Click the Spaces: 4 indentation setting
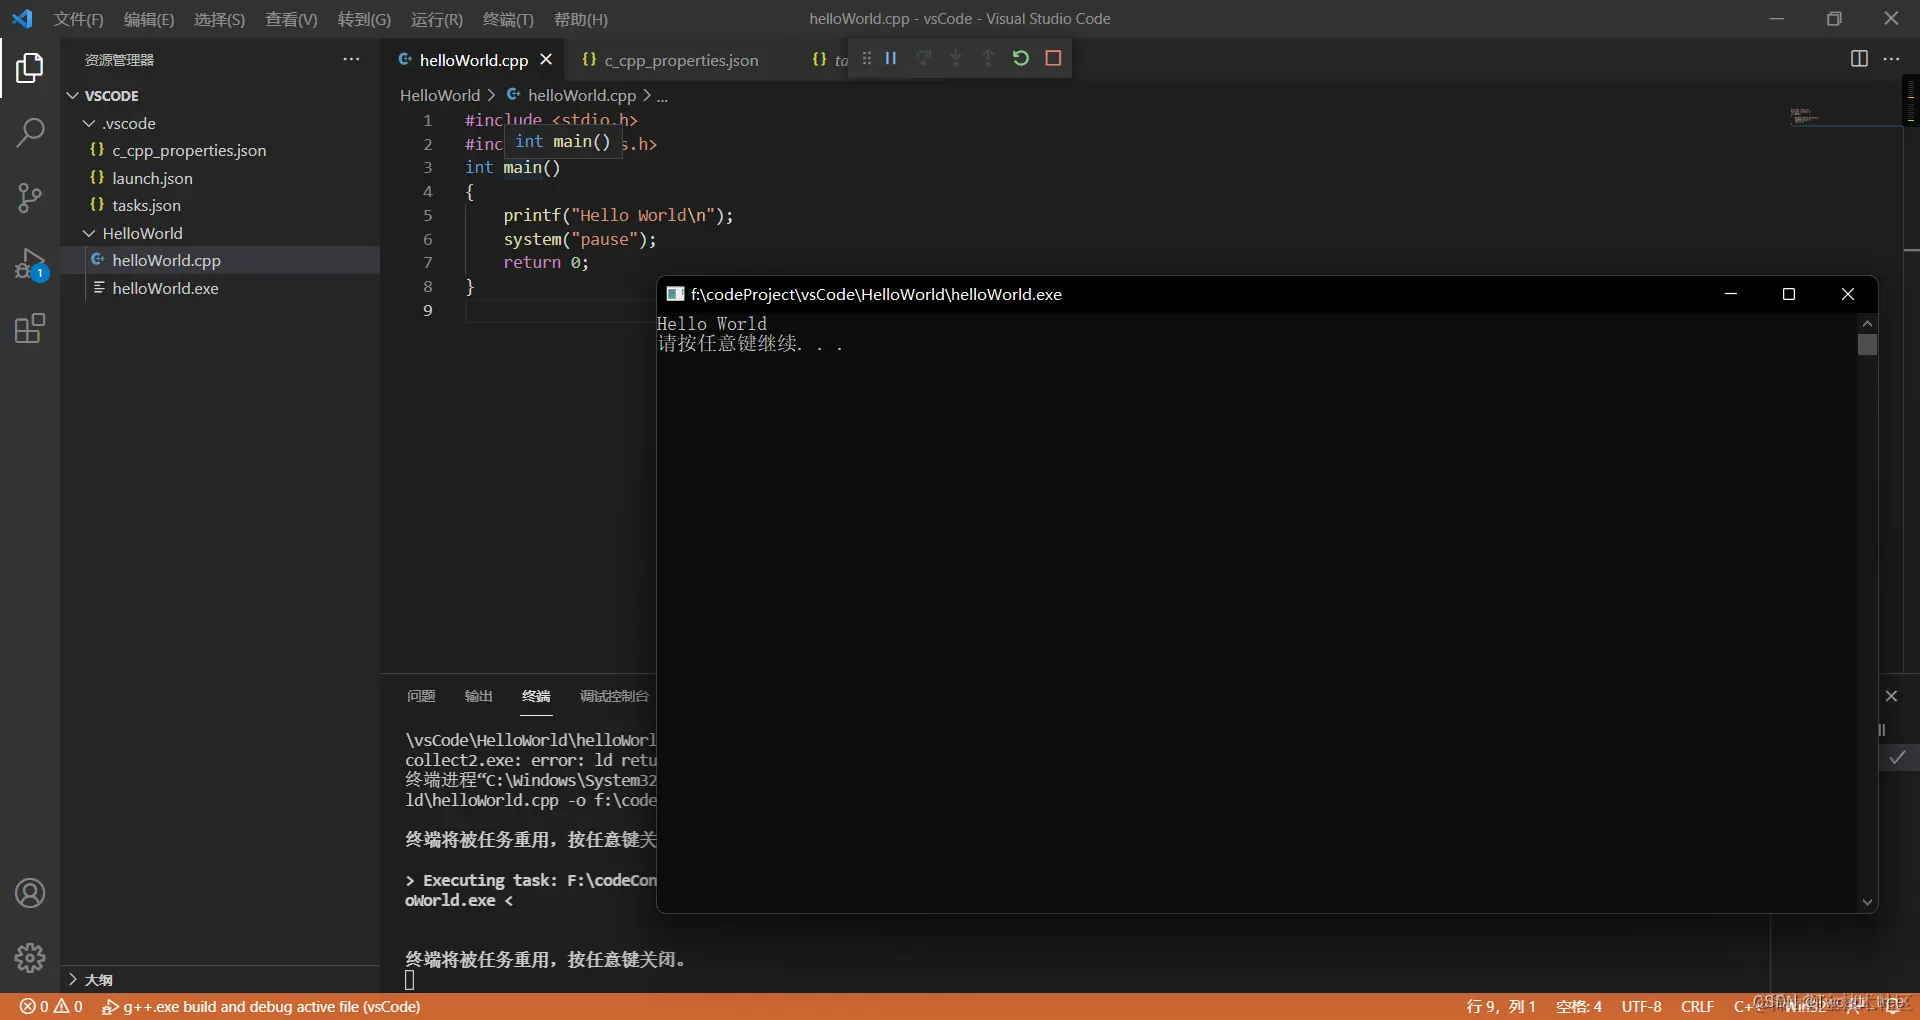This screenshot has width=1920, height=1020. [1579, 1007]
